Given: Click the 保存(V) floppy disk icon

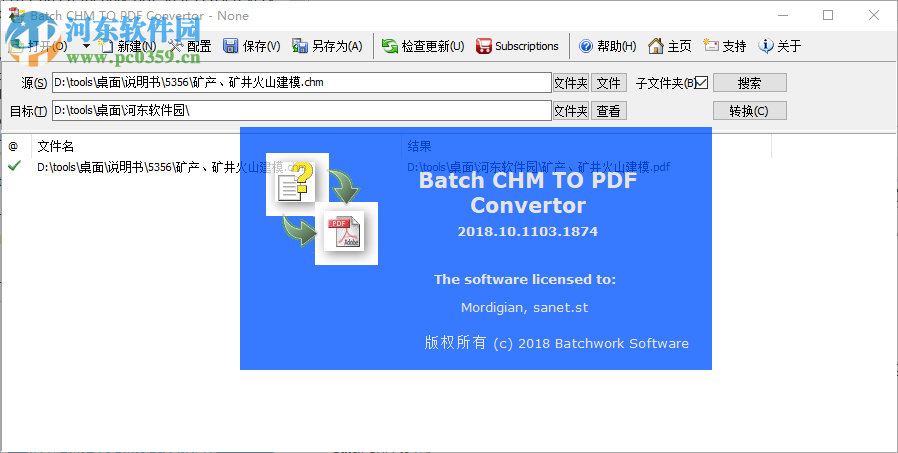Looking at the screenshot, I should [231, 46].
